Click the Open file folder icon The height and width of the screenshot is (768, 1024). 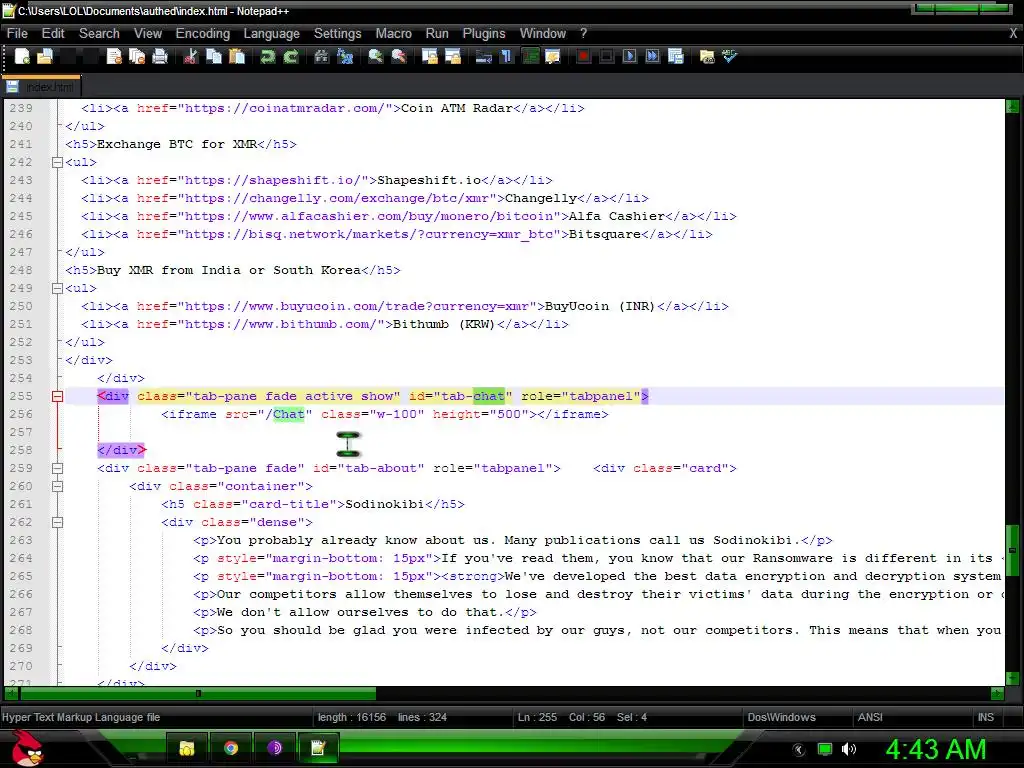pyautogui.click(x=45, y=57)
